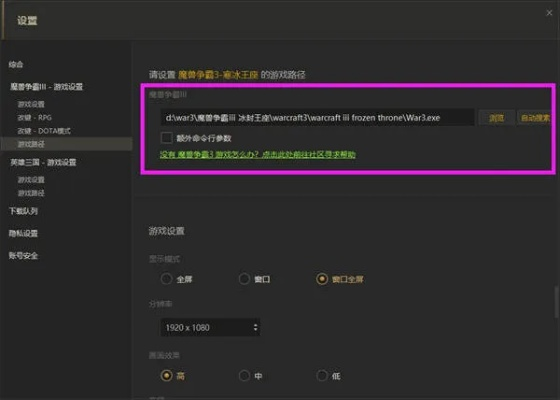This screenshot has height=400, width=560.
Task: Select 窗口全屏 display mode
Action: [322, 279]
